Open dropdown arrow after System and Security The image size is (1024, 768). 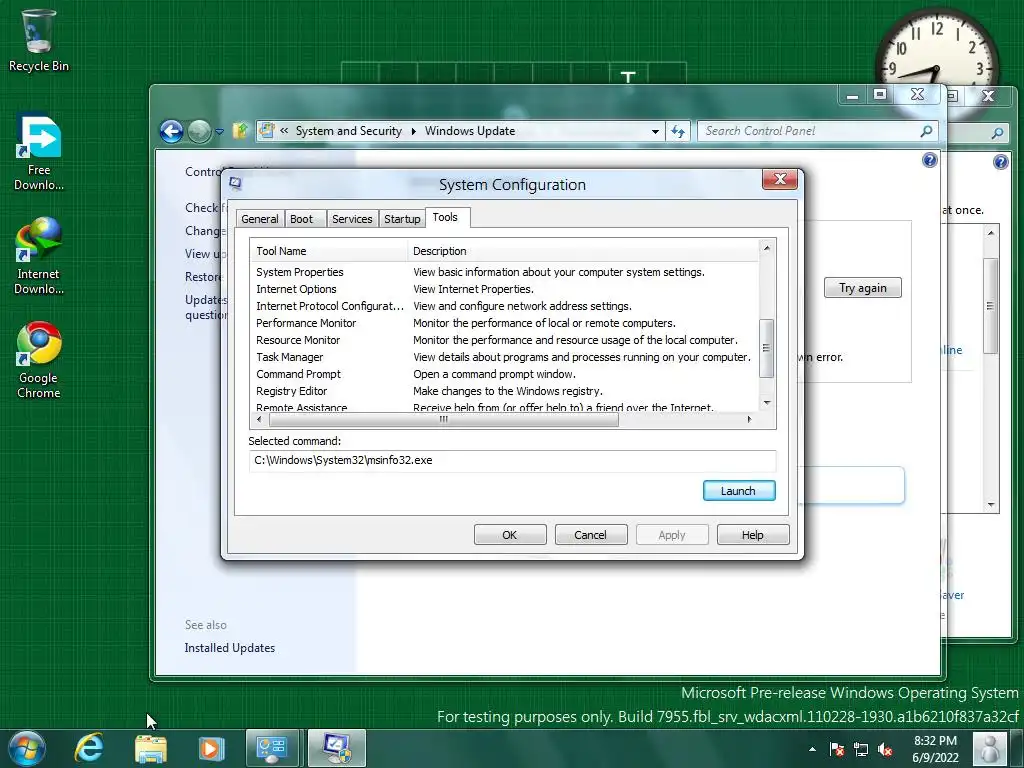tap(413, 131)
